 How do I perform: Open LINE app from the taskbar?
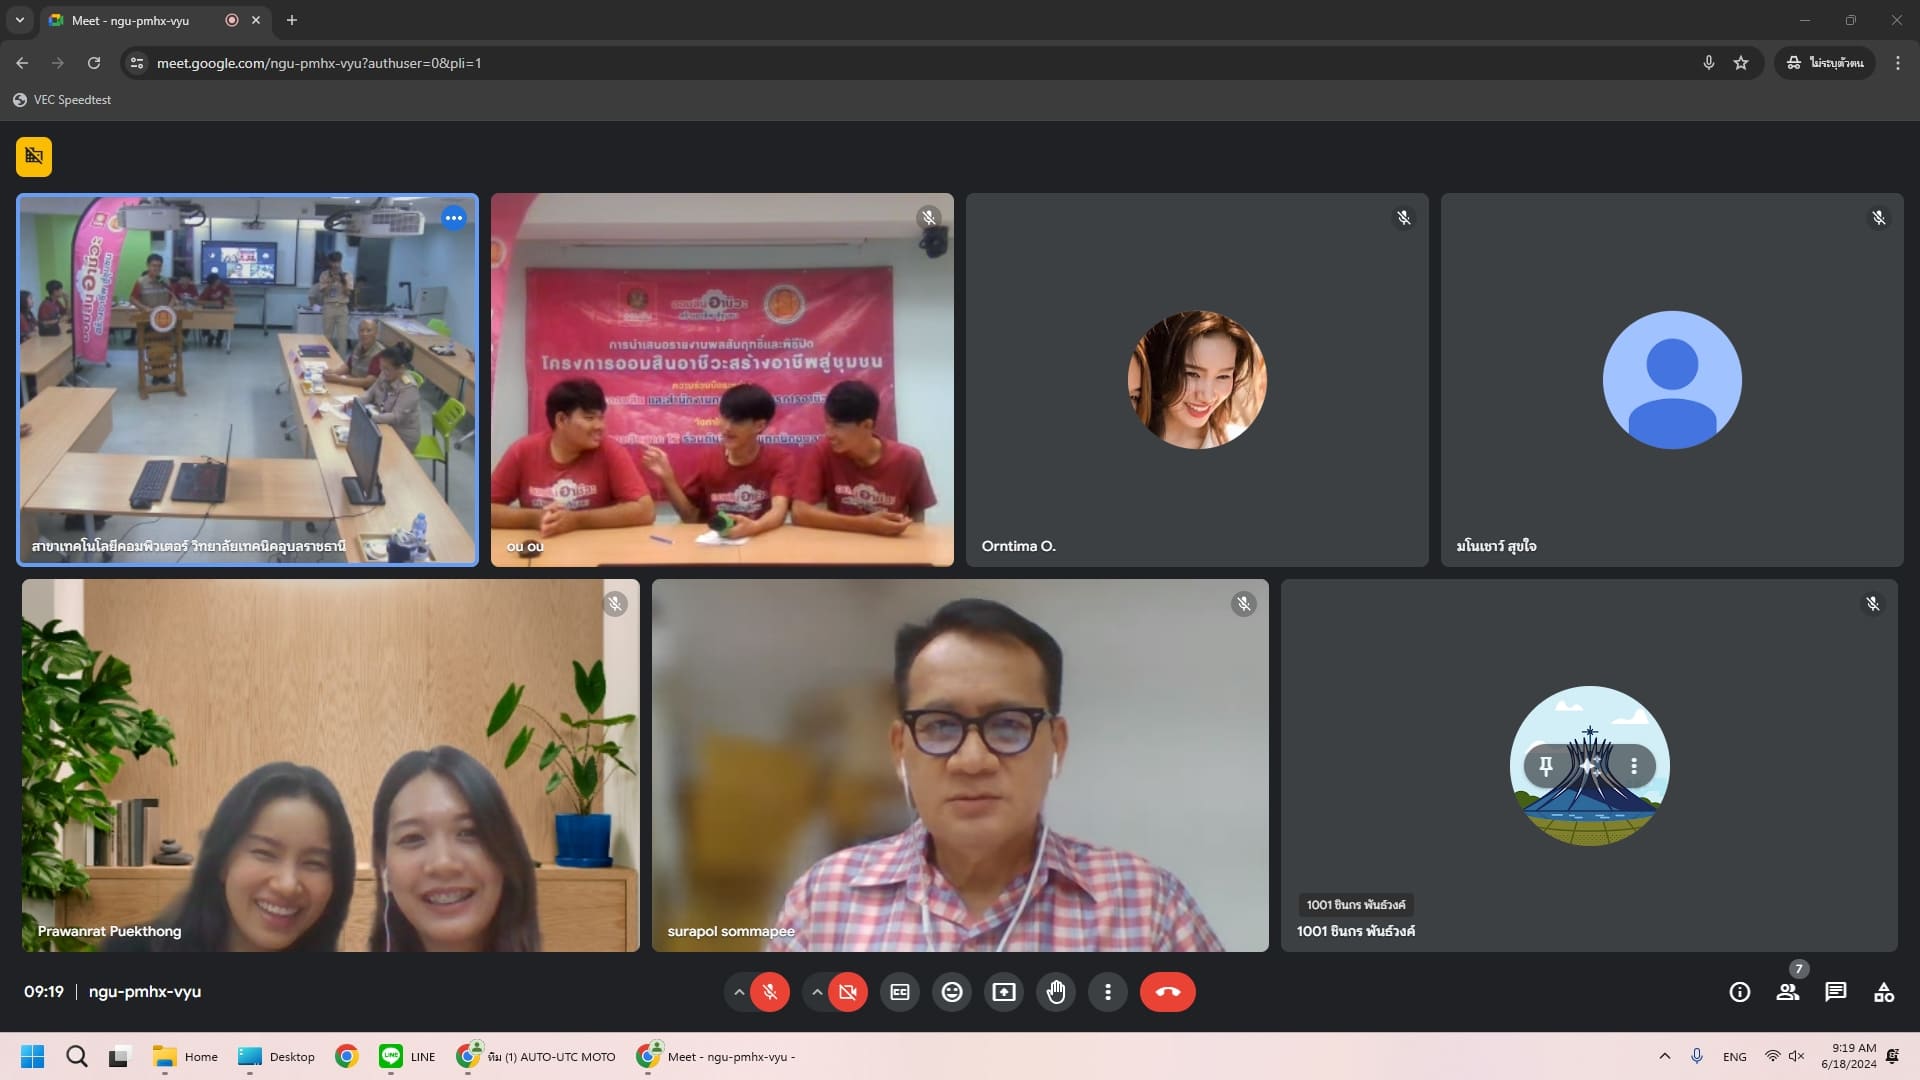click(407, 1056)
